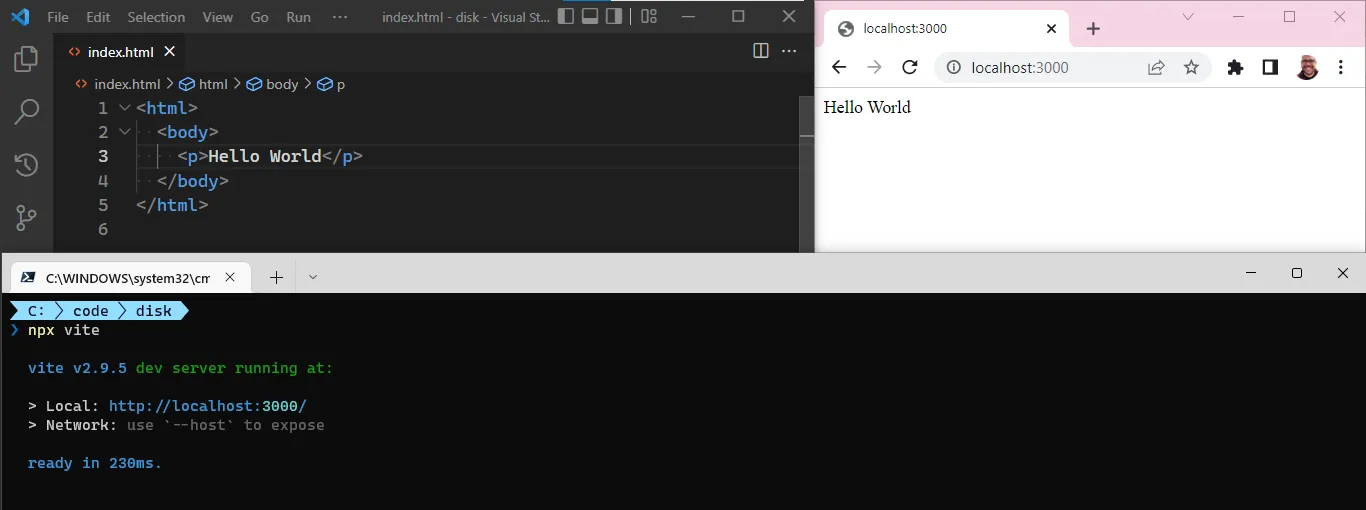Toggle the VS Code secondary side bar

[x=614, y=17]
